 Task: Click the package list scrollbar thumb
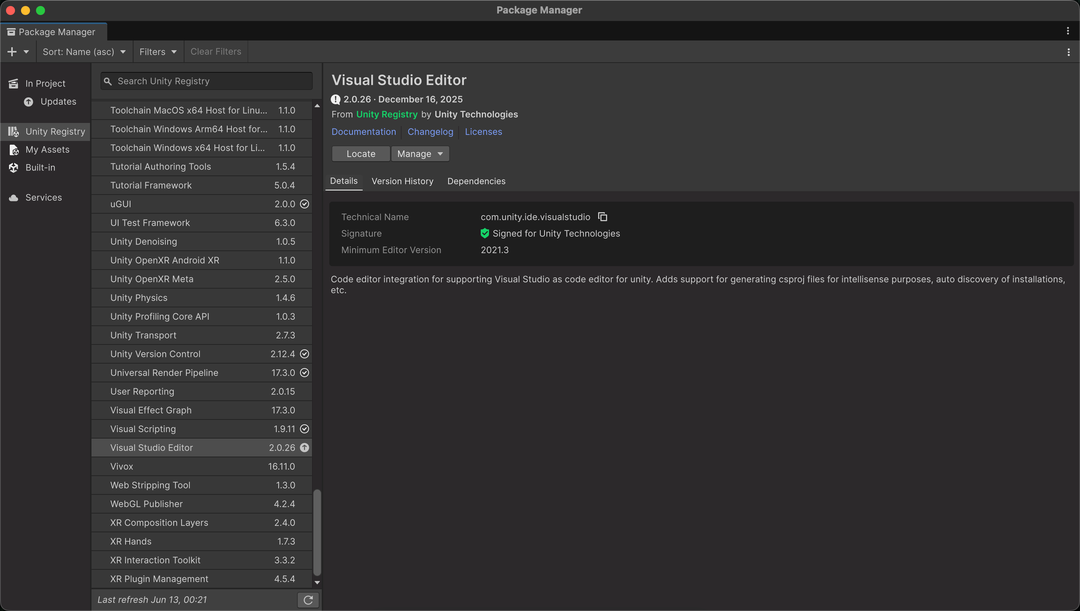(318, 532)
